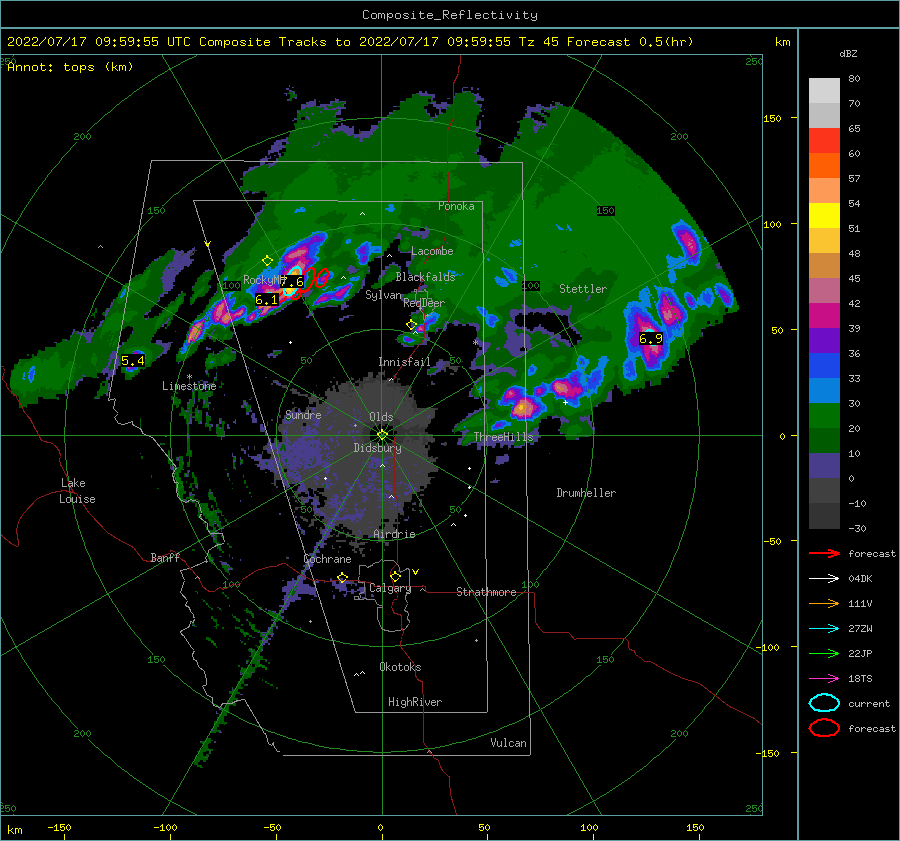Select the Limestone label
The height and width of the screenshot is (841, 900).
click(189, 386)
